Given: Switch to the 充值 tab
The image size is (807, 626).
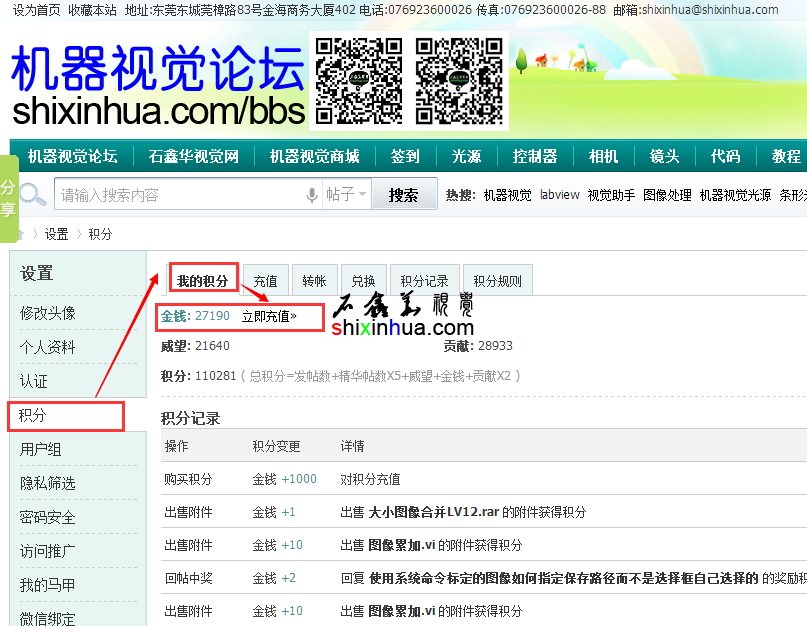Looking at the screenshot, I should coord(265,282).
